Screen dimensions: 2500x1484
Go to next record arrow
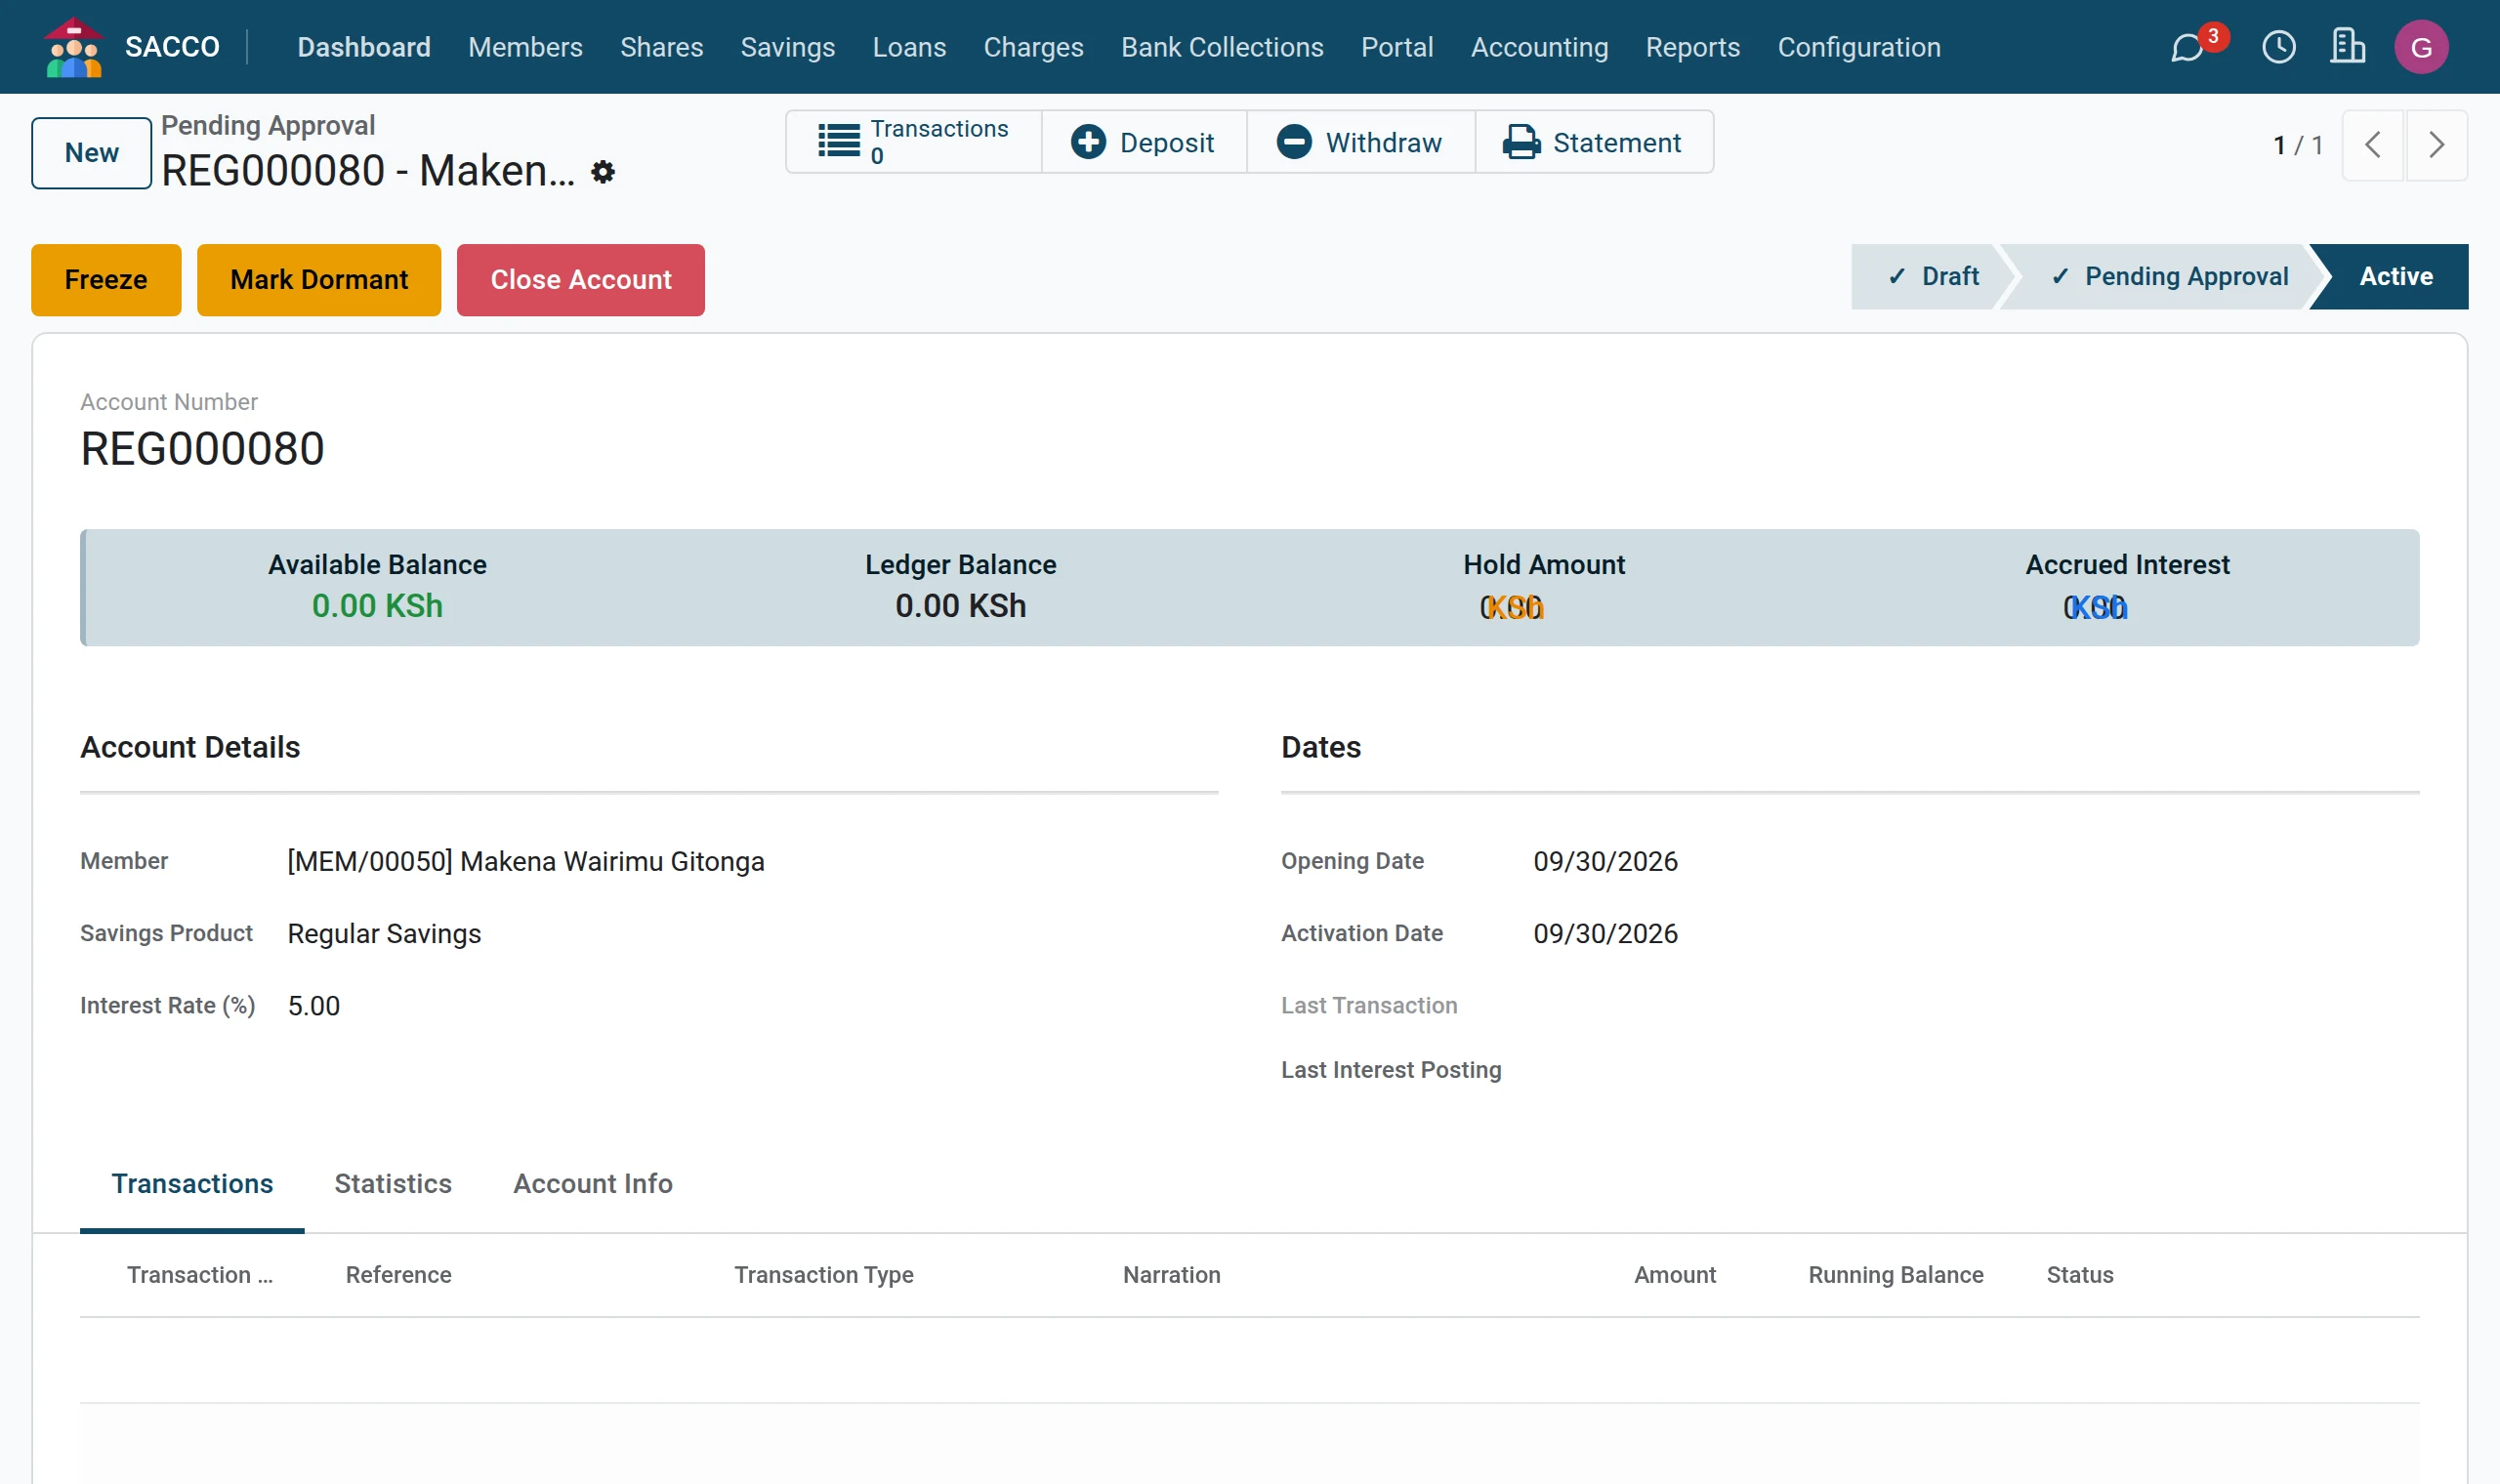[2436, 145]
